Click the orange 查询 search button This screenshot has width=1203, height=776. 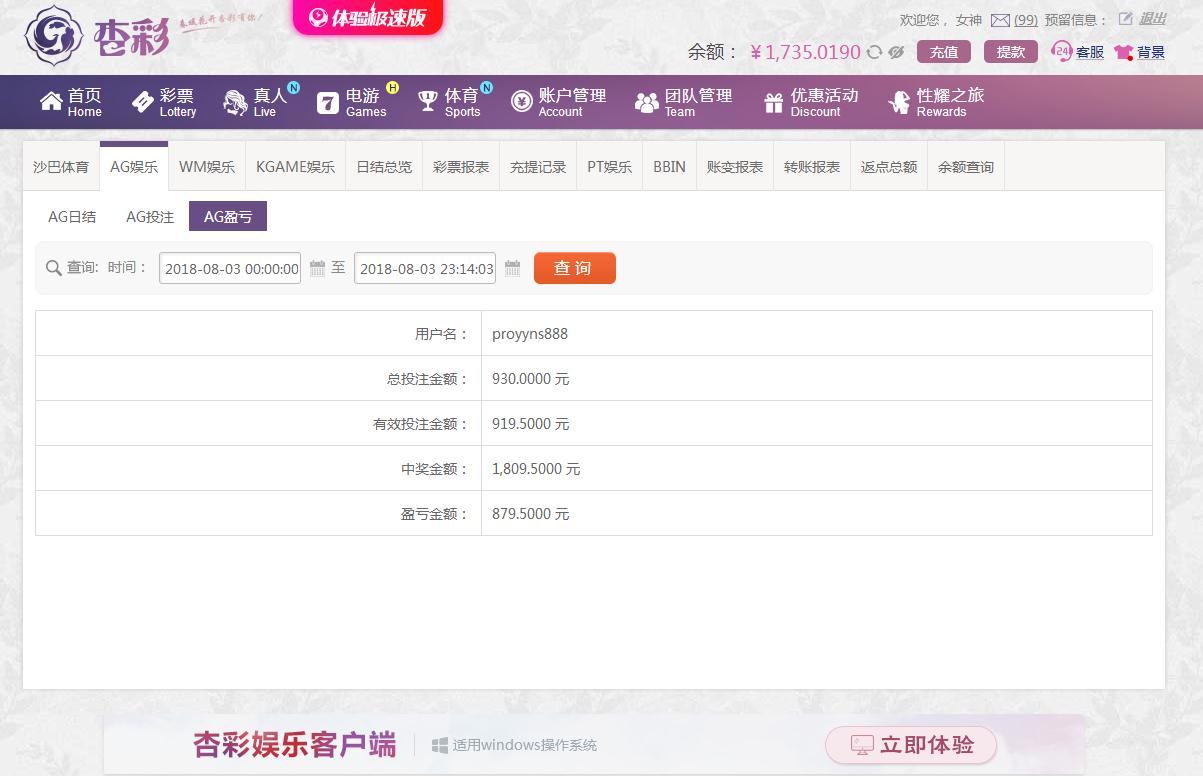pyautogui.click(x=575, y=268)
